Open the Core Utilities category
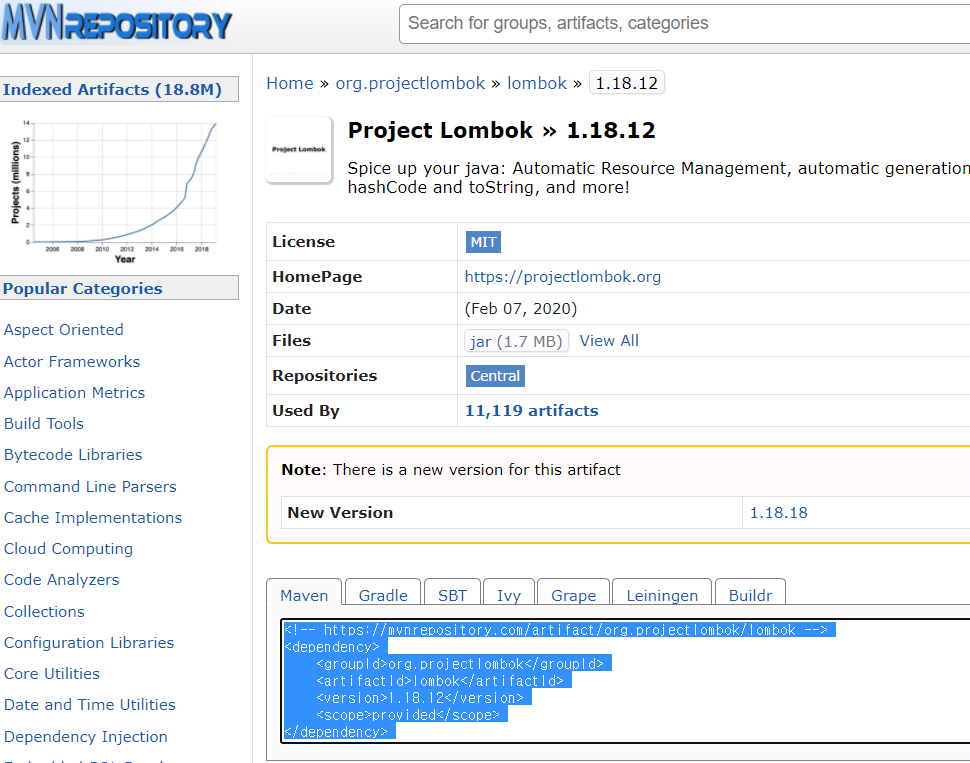The image size is (970, 763). pyautogui.click(x=51, y=673)
